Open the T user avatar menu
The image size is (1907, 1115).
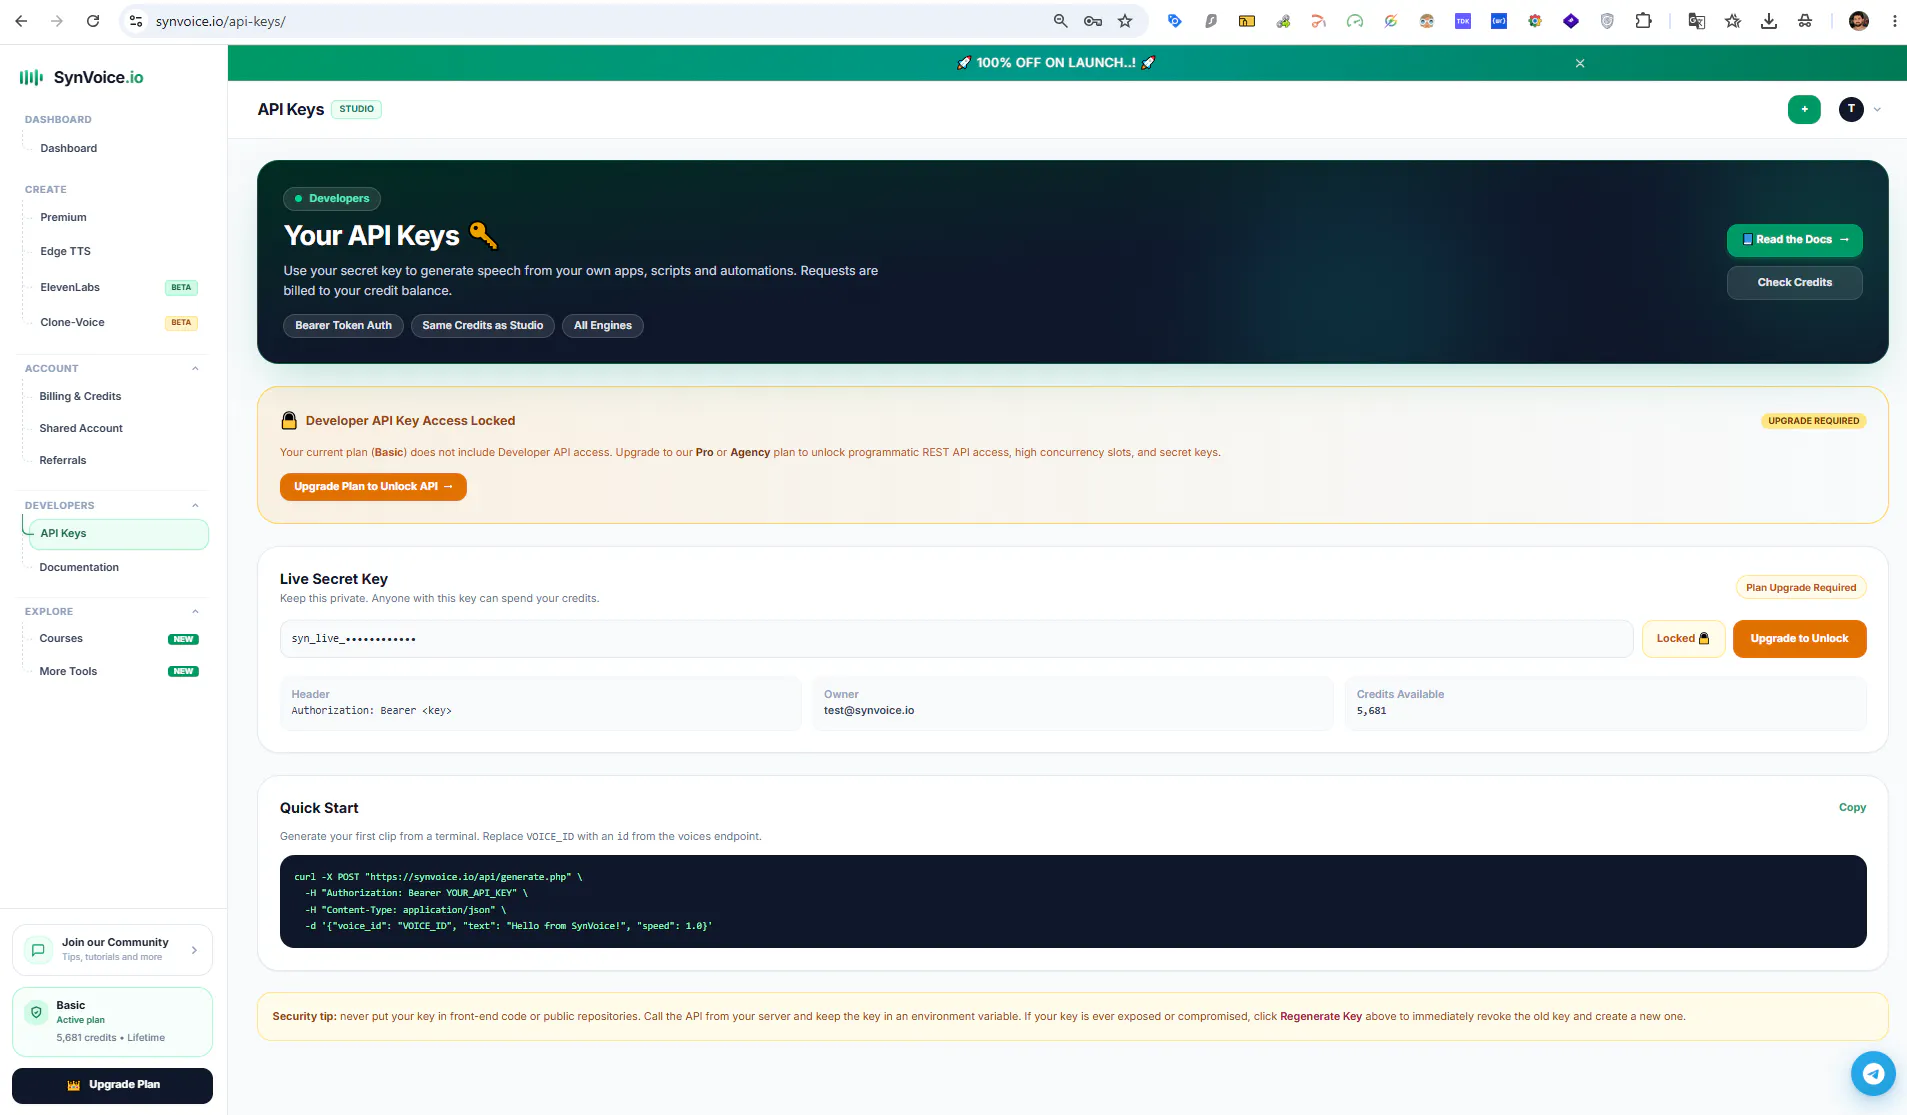click(x=1851, y=109)
